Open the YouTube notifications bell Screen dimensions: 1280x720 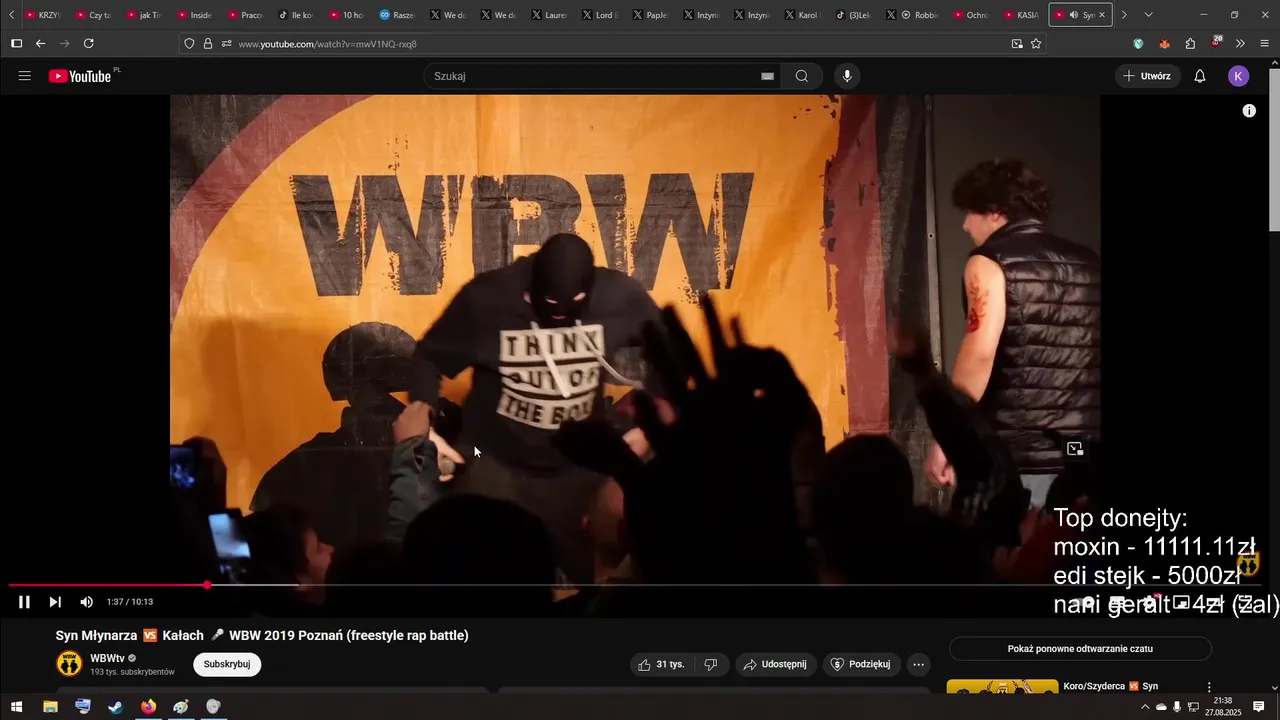1200,76
